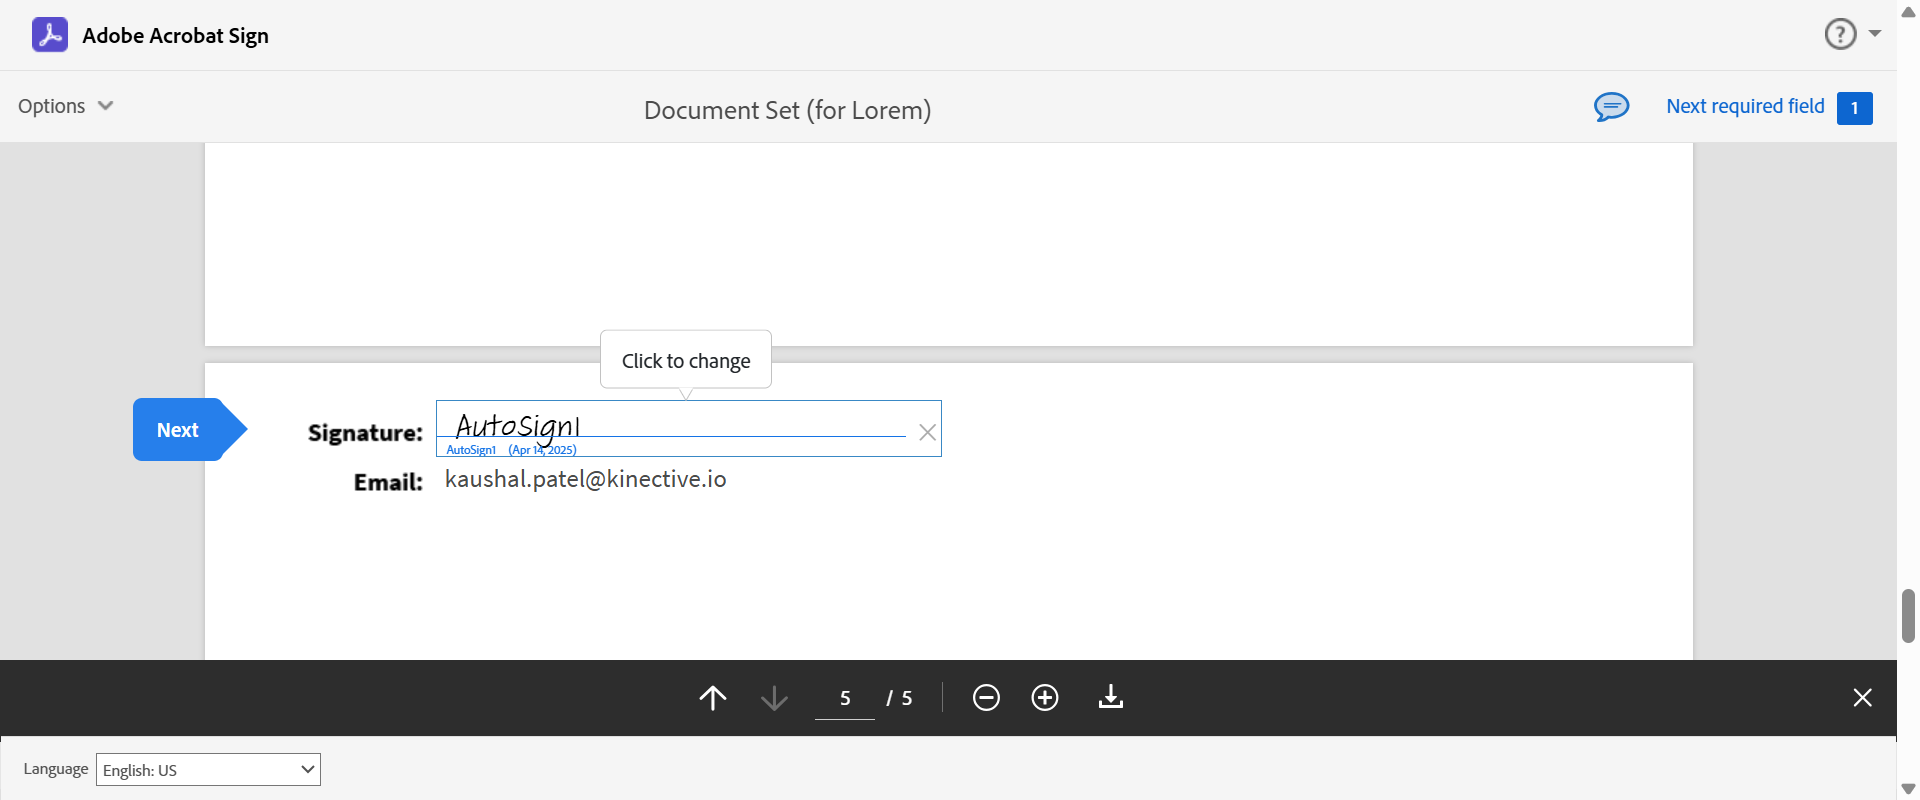
Task: Jump to Next required field link
Action: [1745, 106]
